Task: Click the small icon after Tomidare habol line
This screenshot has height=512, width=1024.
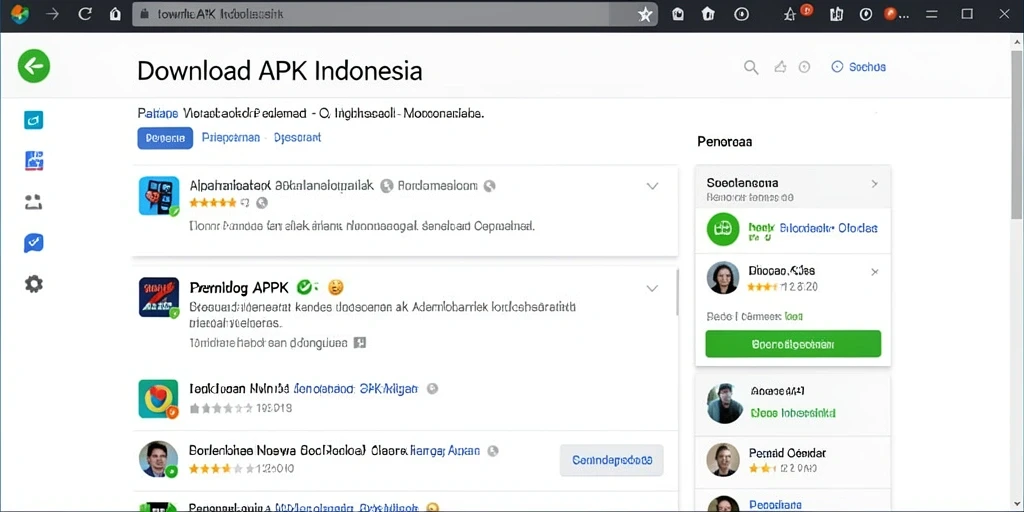Action: [x=359, y=342]
